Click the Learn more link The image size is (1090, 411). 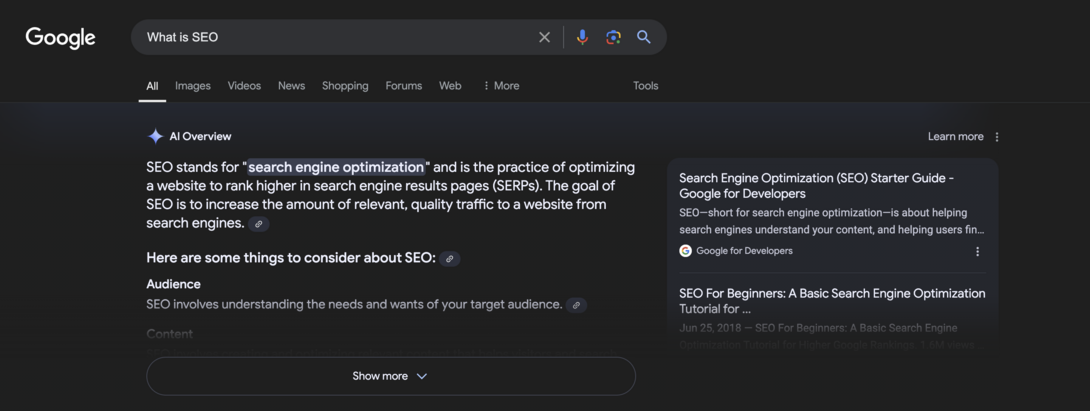pyautogui.click(x=956, y=137)
